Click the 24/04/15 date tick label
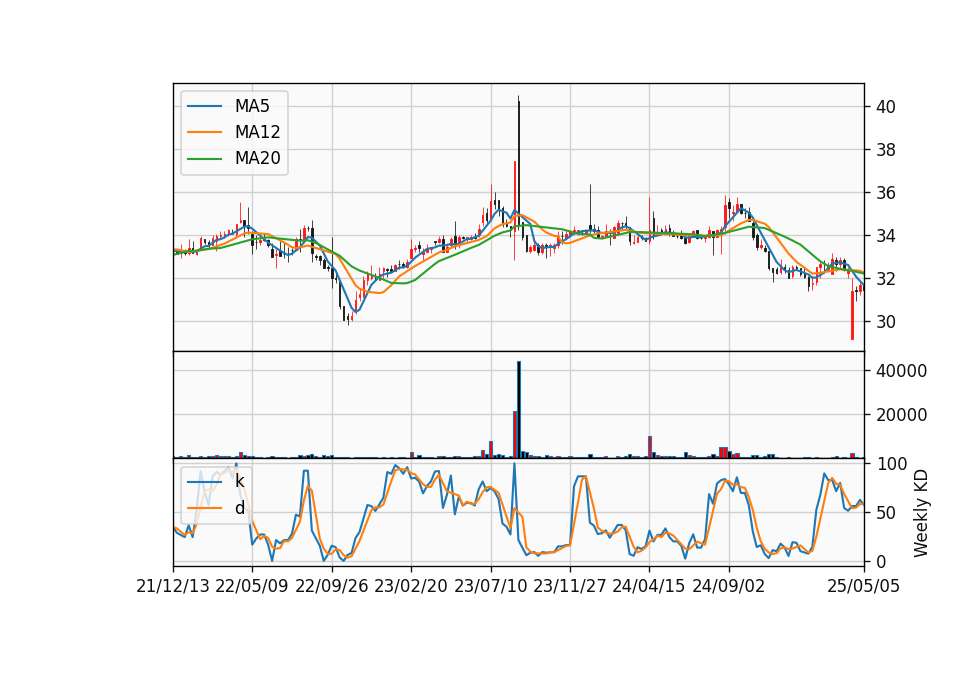The width and height of the screenshot is (960, 690). click(x=649, y=586)
